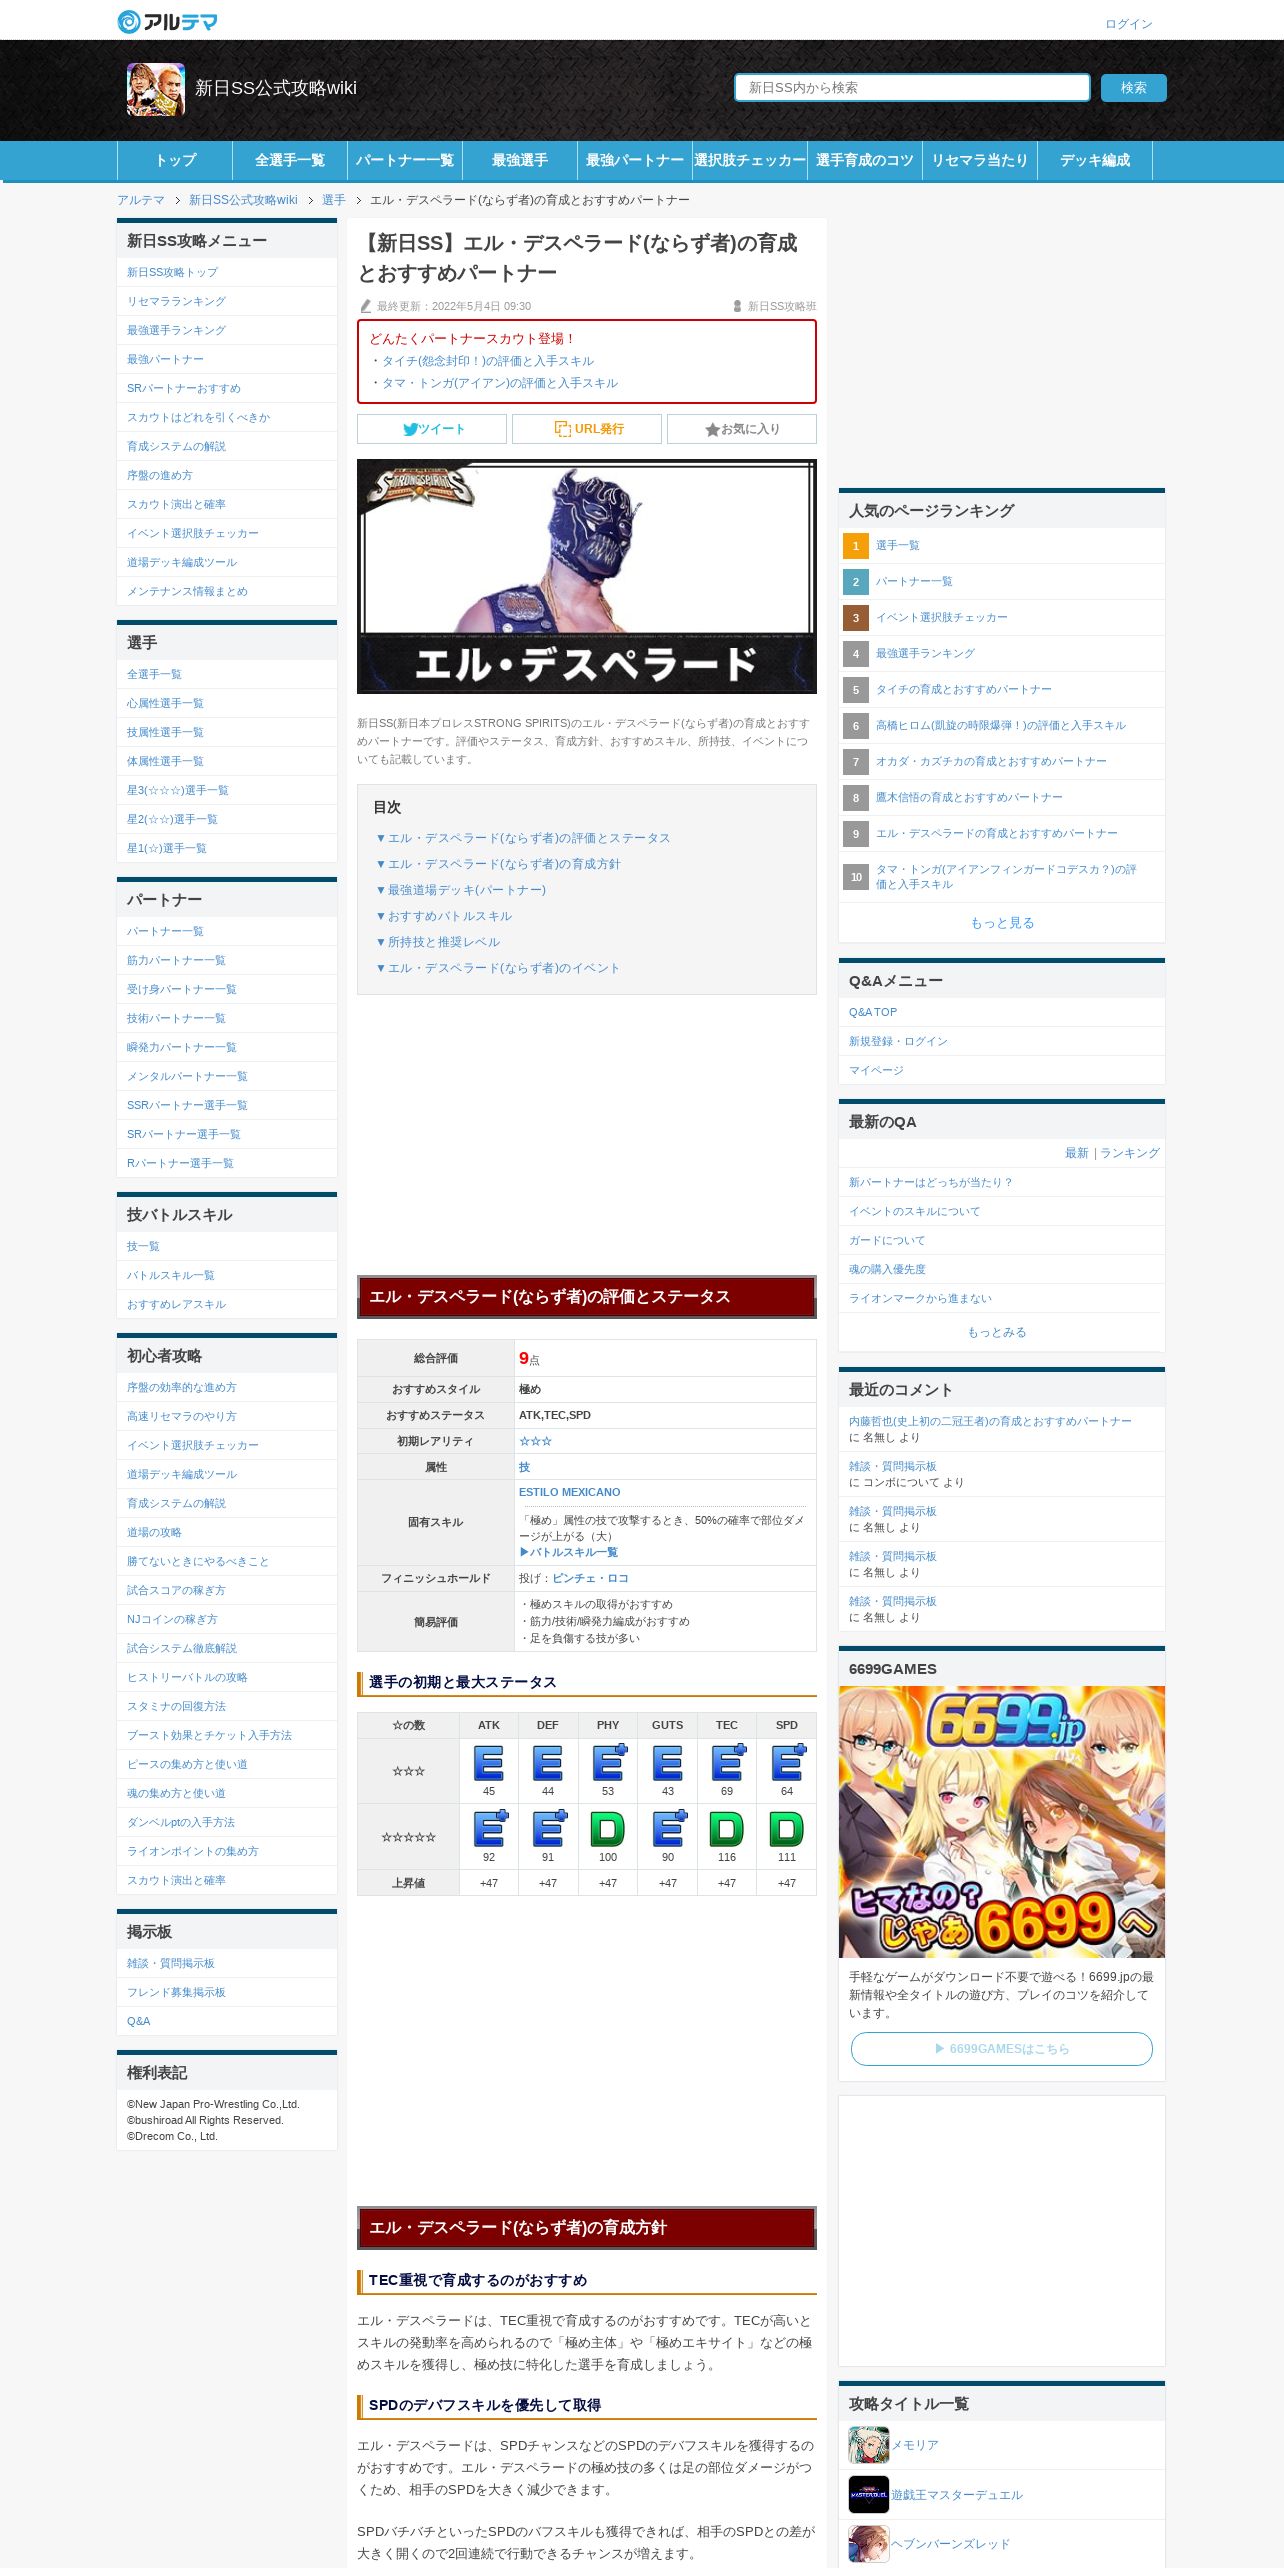This screenshot has width=1284, height=2568.
Task: Click the お気に入り star favorite button
Action: tap(742, 429)
